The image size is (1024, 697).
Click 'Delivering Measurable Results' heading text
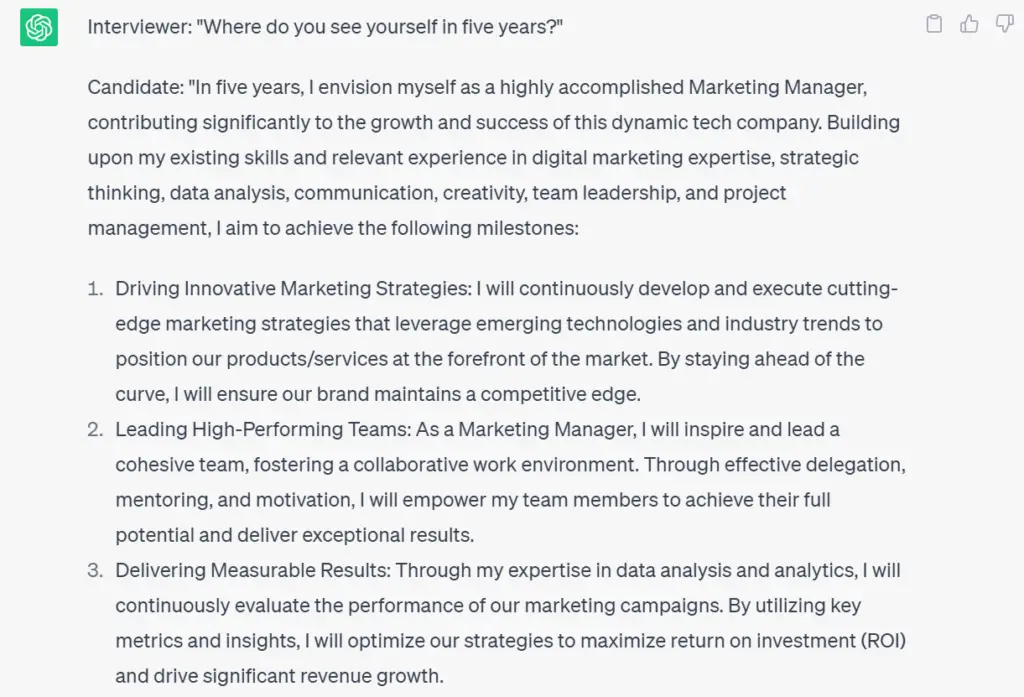251,571
